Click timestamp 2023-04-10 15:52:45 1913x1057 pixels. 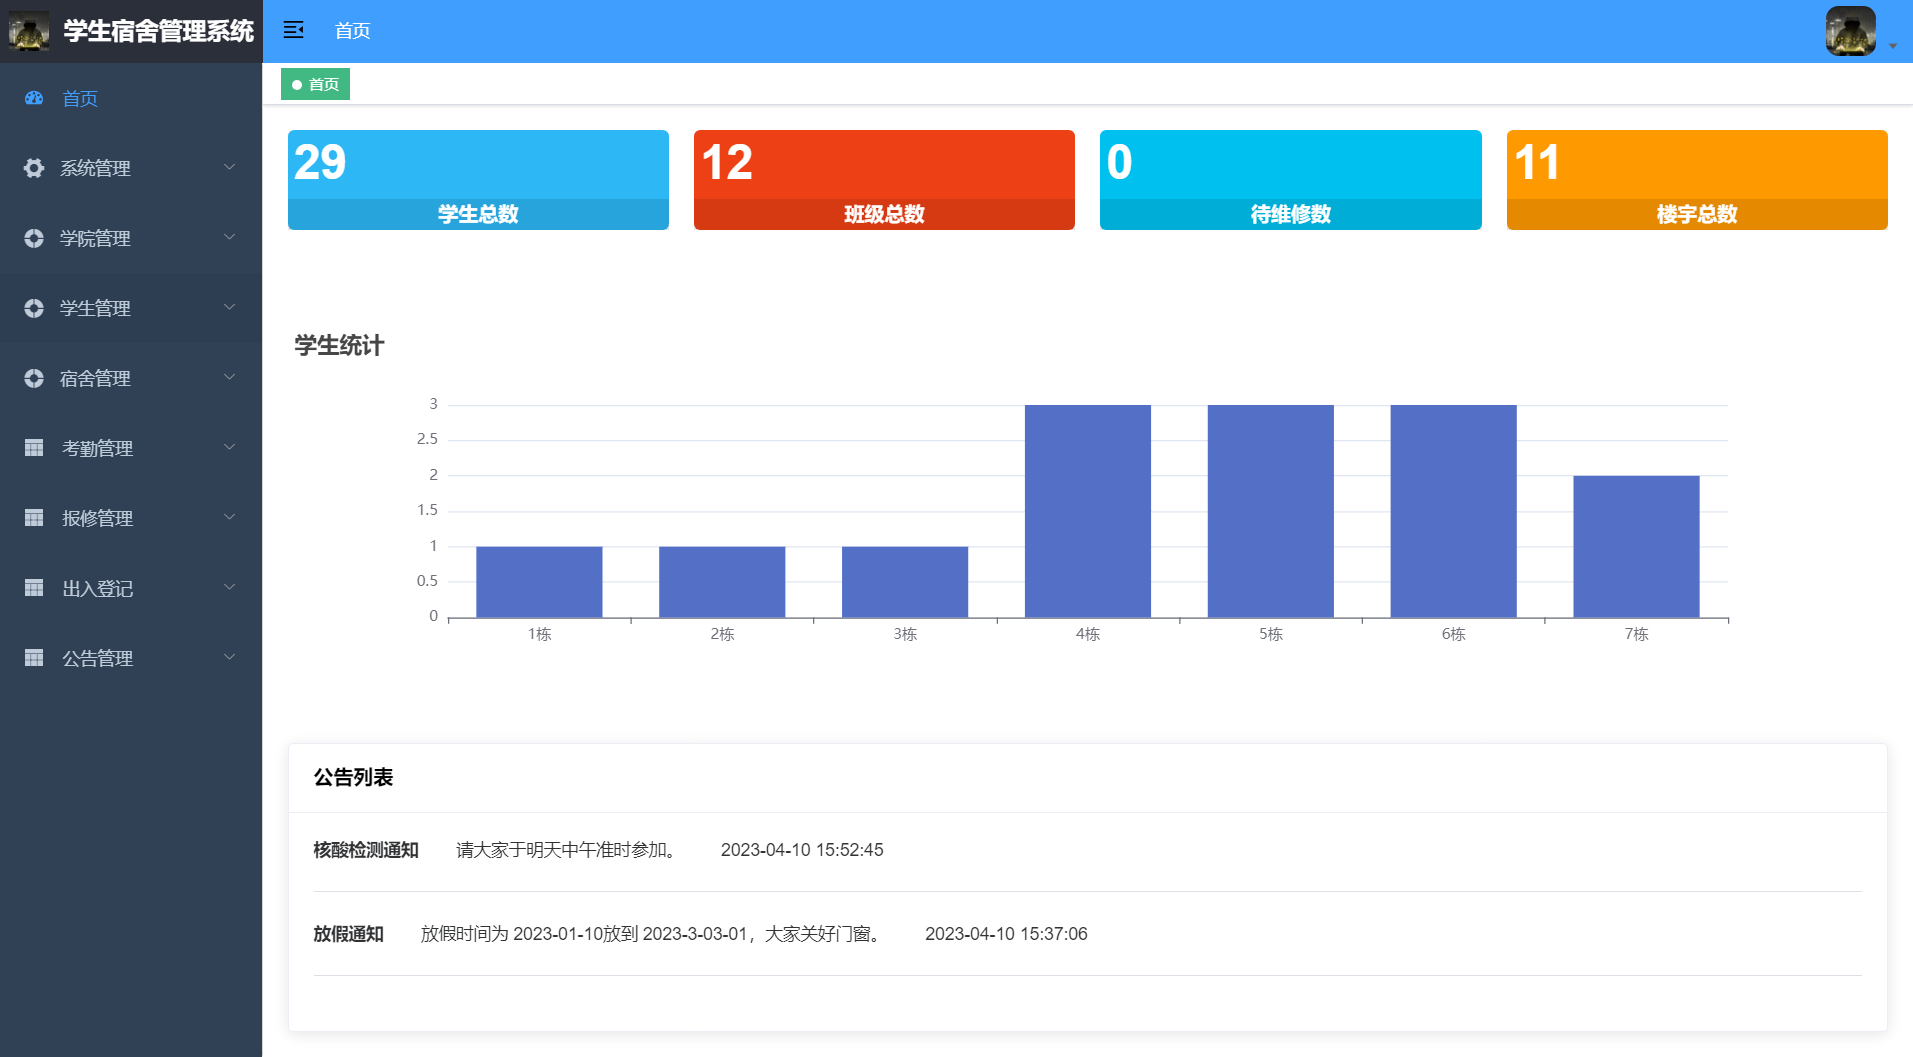(x=802, y=850)
